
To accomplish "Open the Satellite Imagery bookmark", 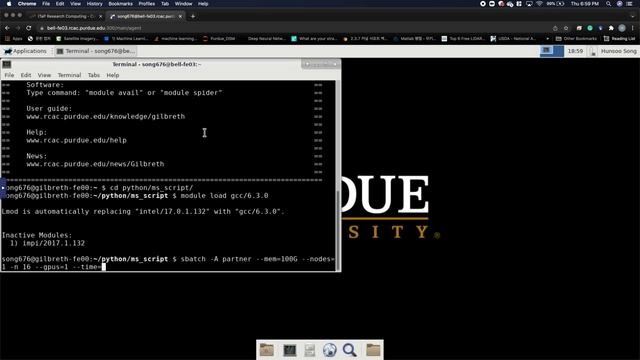I will coord(78,38).
